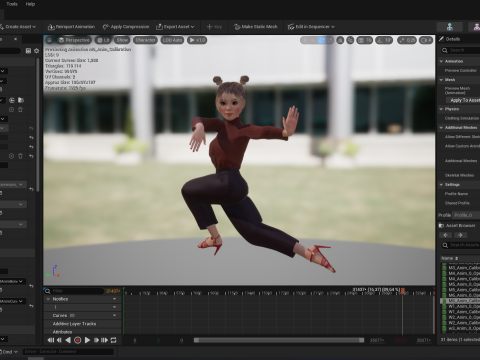480x360 pixels.
Task: Open the Lit view mode menu
Action: tap(103, 40)
